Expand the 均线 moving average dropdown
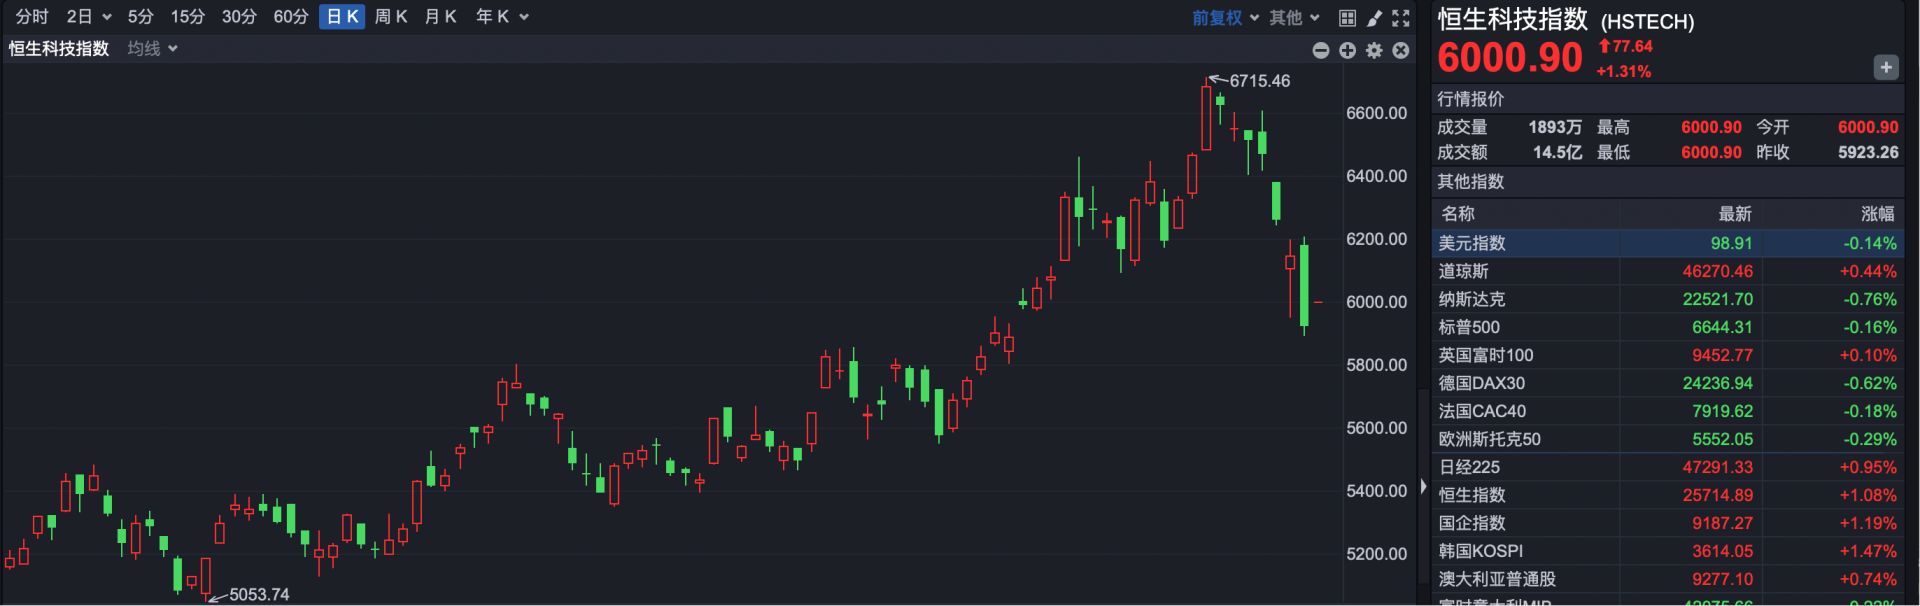 (x=152, y=49)
